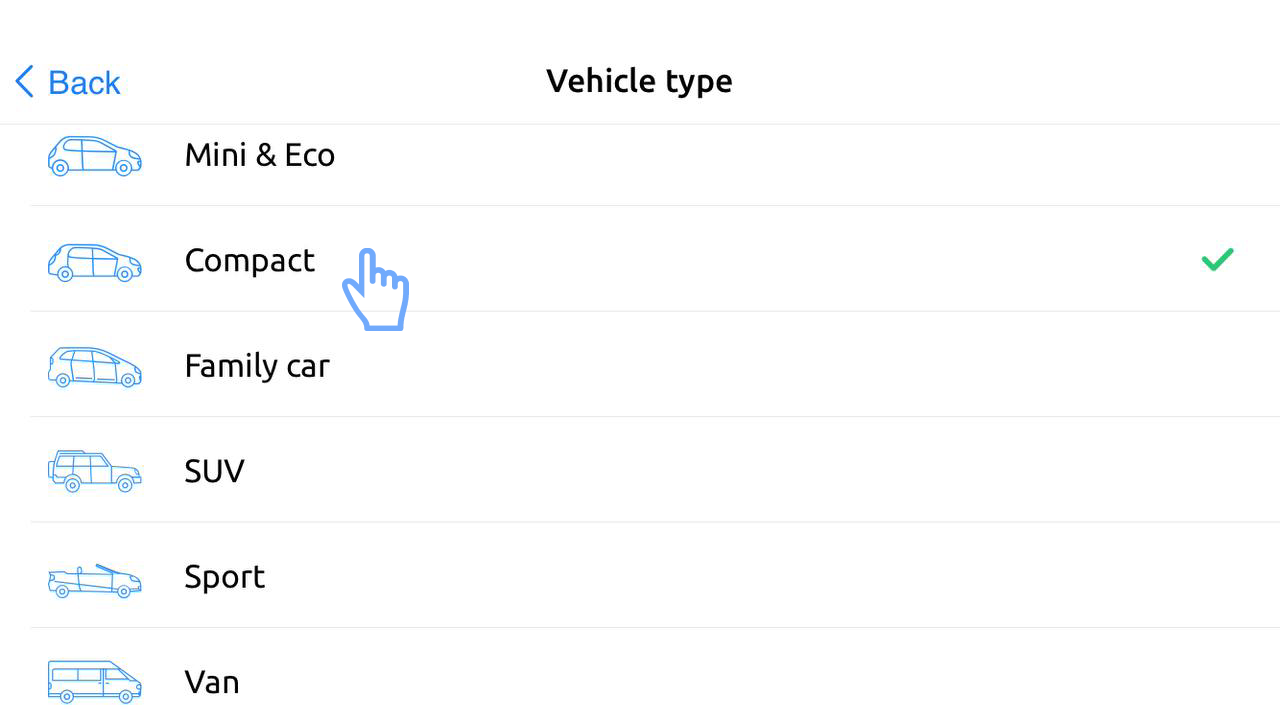Click the Vehicle type title

pyautogui.click(x=639, y=81)
